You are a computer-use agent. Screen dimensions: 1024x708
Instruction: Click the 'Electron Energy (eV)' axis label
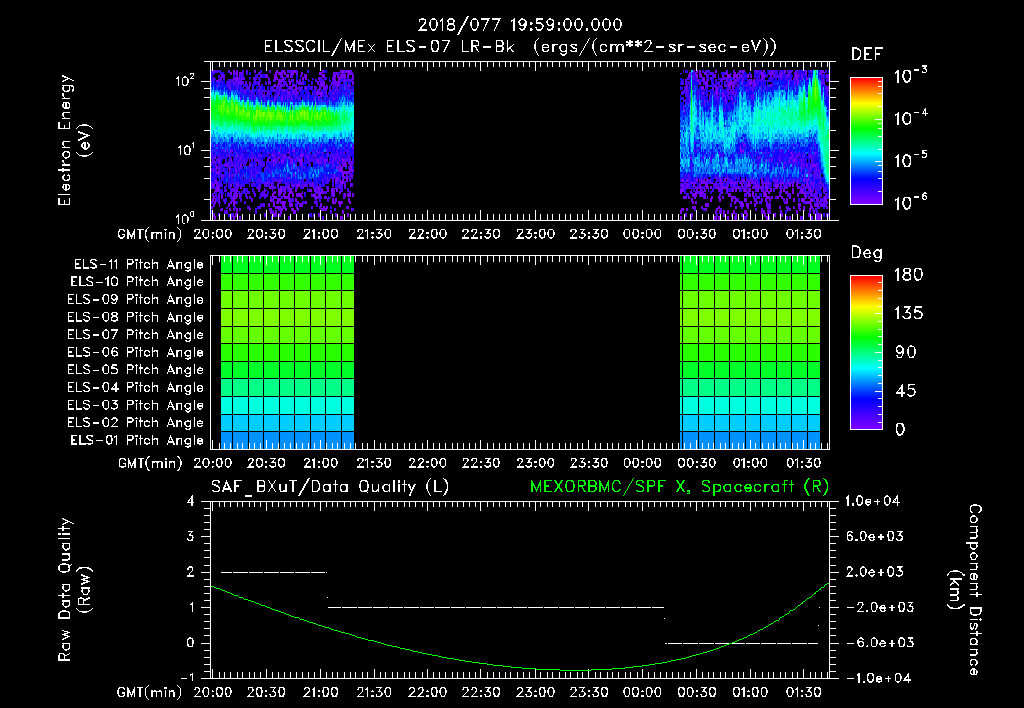tap(74, 140)
